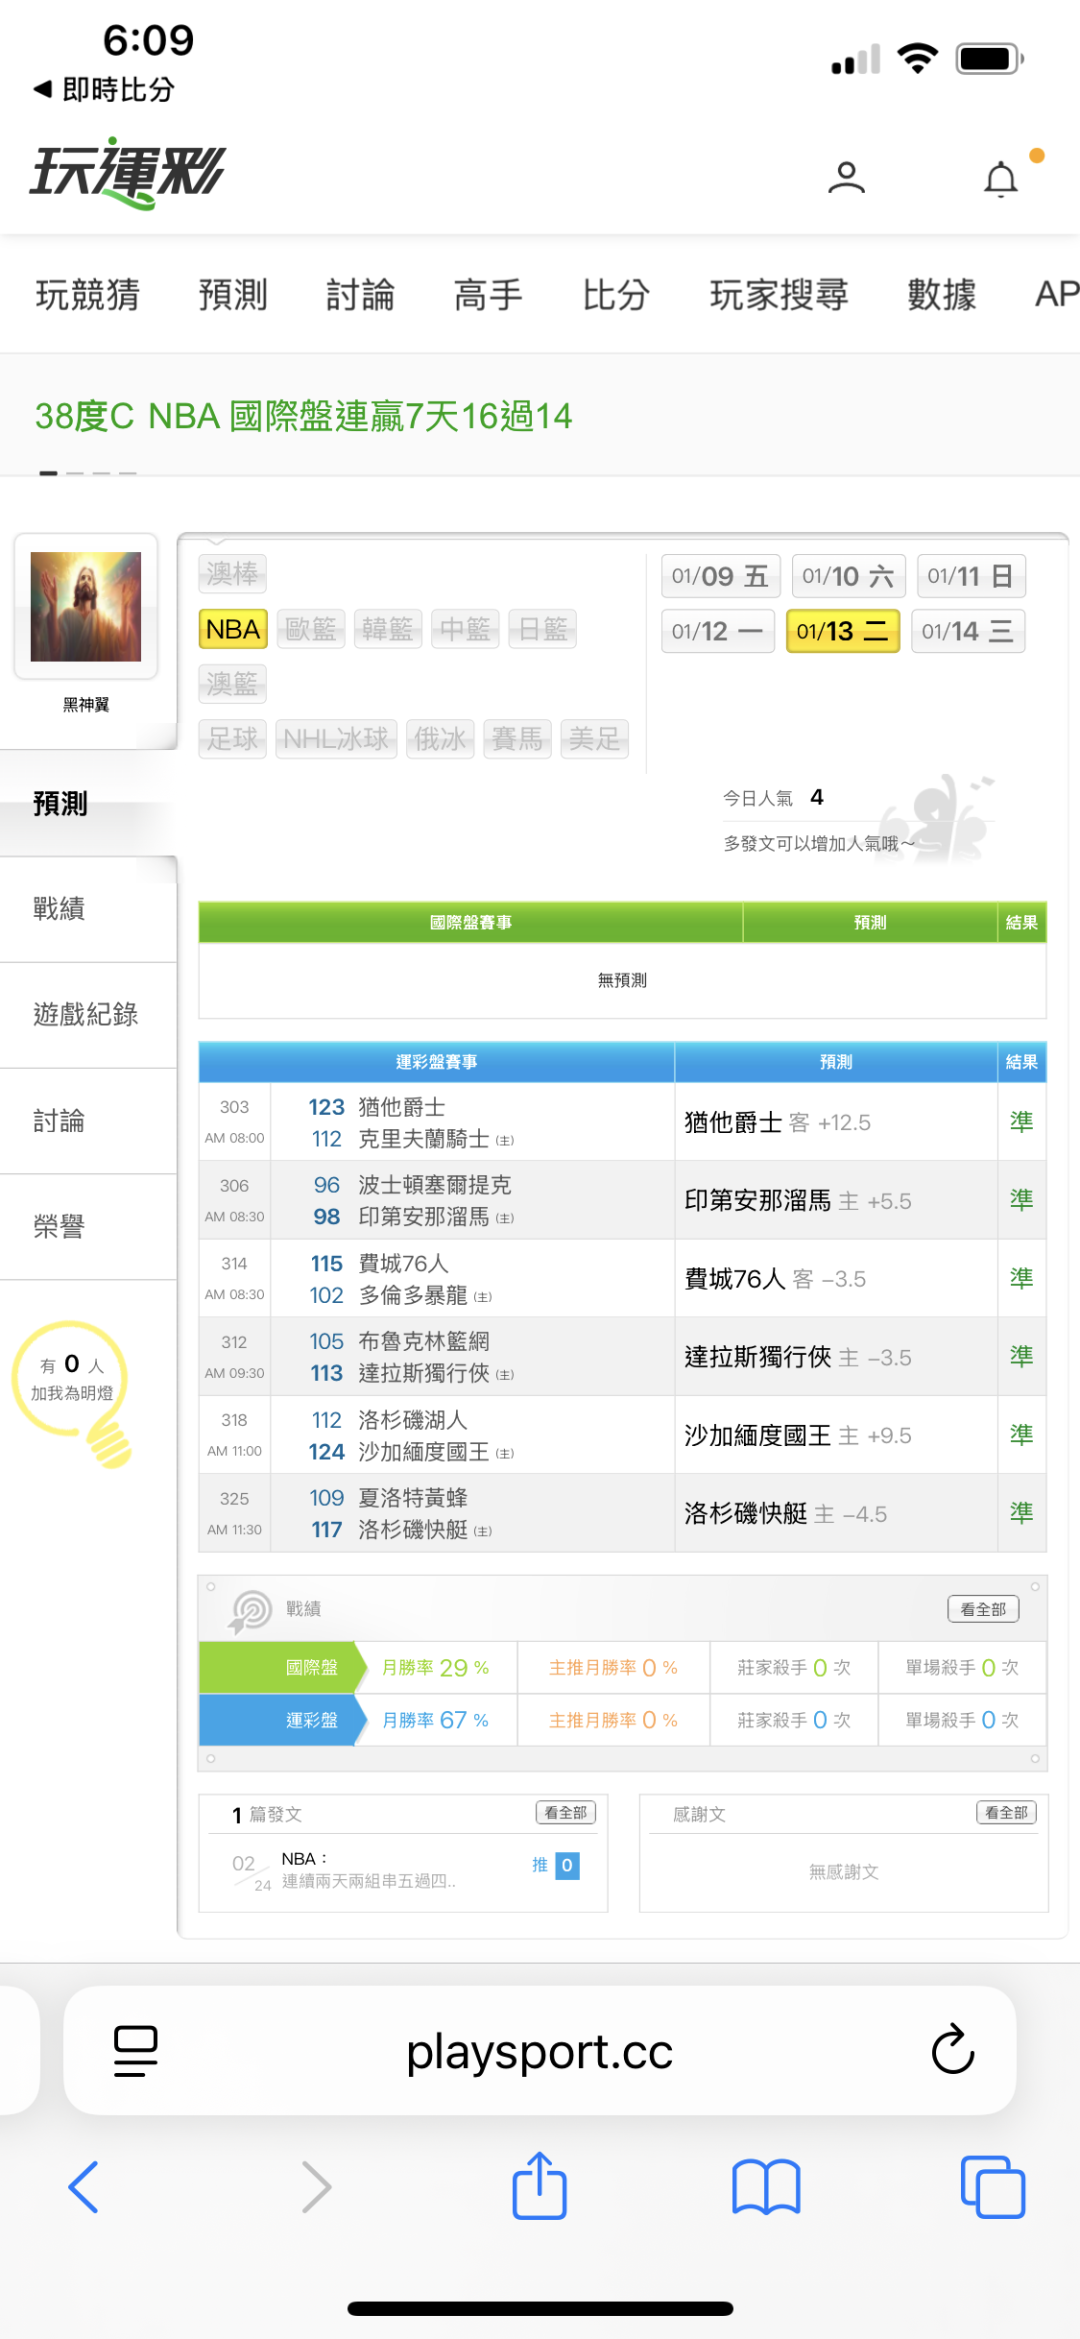This screenshot has height=2339, width=1080.
Task: Tap the notification bell icon
Action: coord(1001,180)
